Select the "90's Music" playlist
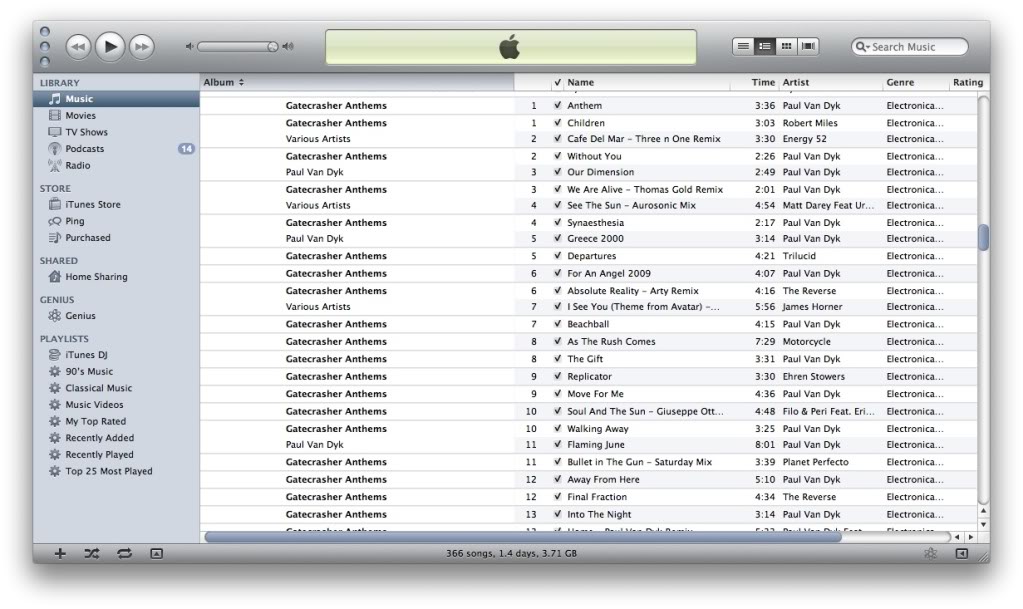This screenshot has height=609, width=1023. pos(88,372)
